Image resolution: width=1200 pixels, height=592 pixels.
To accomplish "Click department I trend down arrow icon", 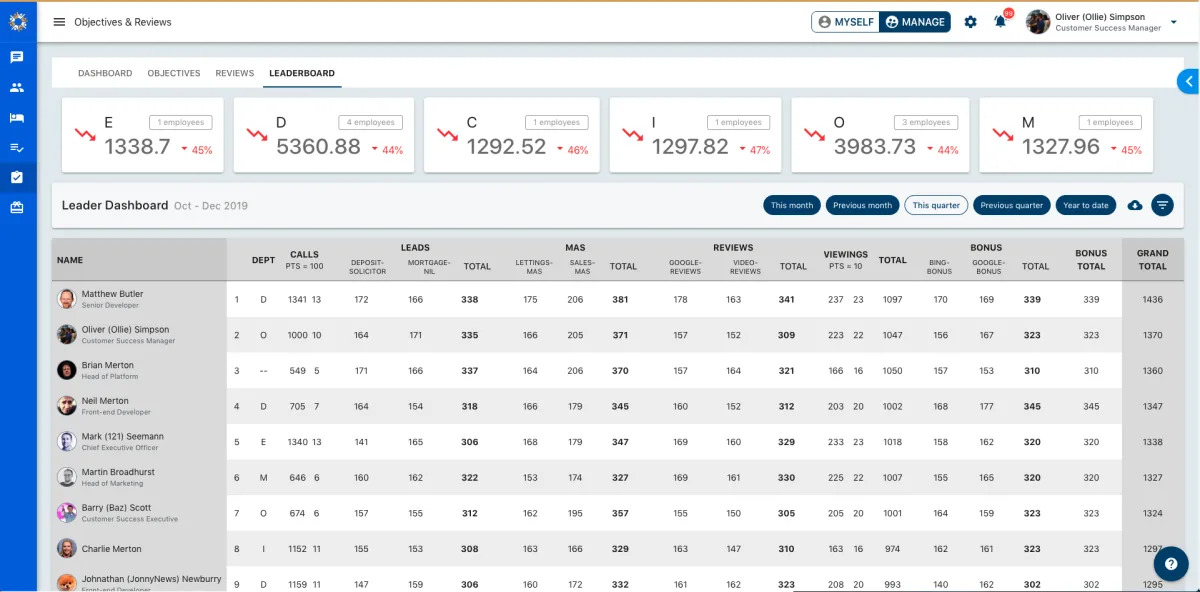I will (633, 135).
